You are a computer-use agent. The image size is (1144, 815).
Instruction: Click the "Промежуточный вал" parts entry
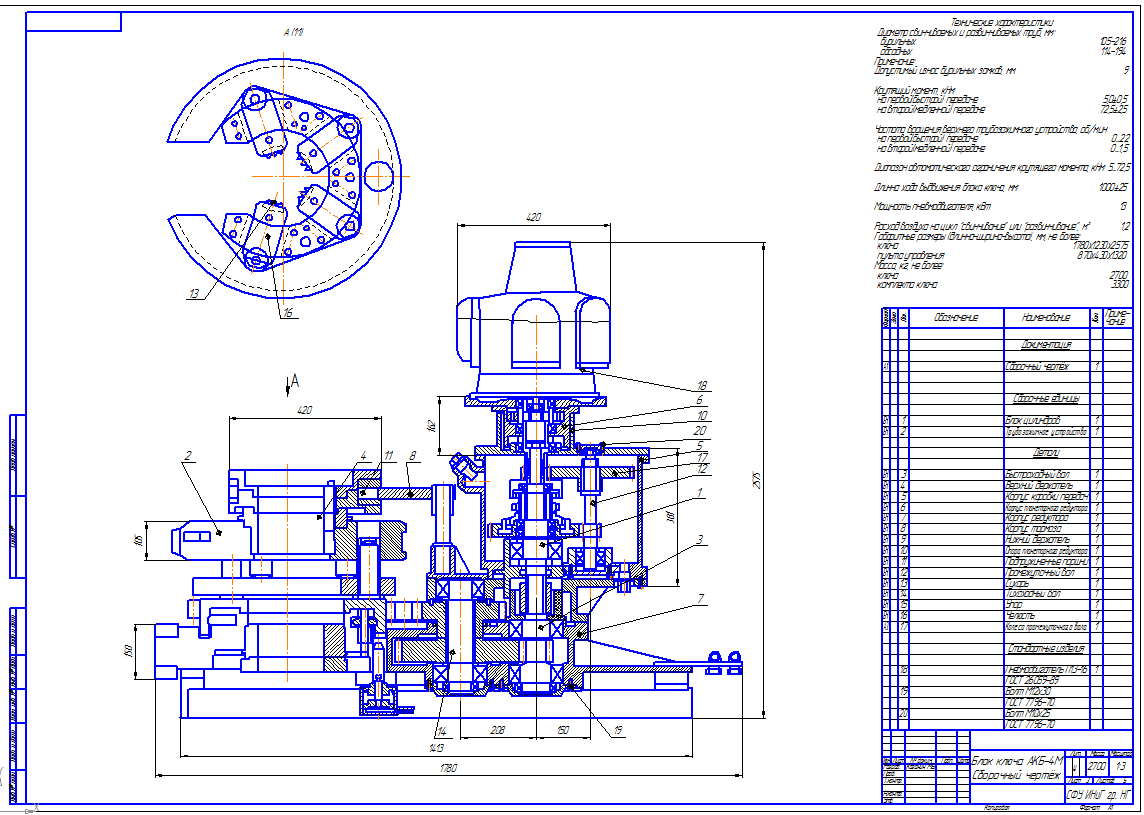[x=1040, y=573]
